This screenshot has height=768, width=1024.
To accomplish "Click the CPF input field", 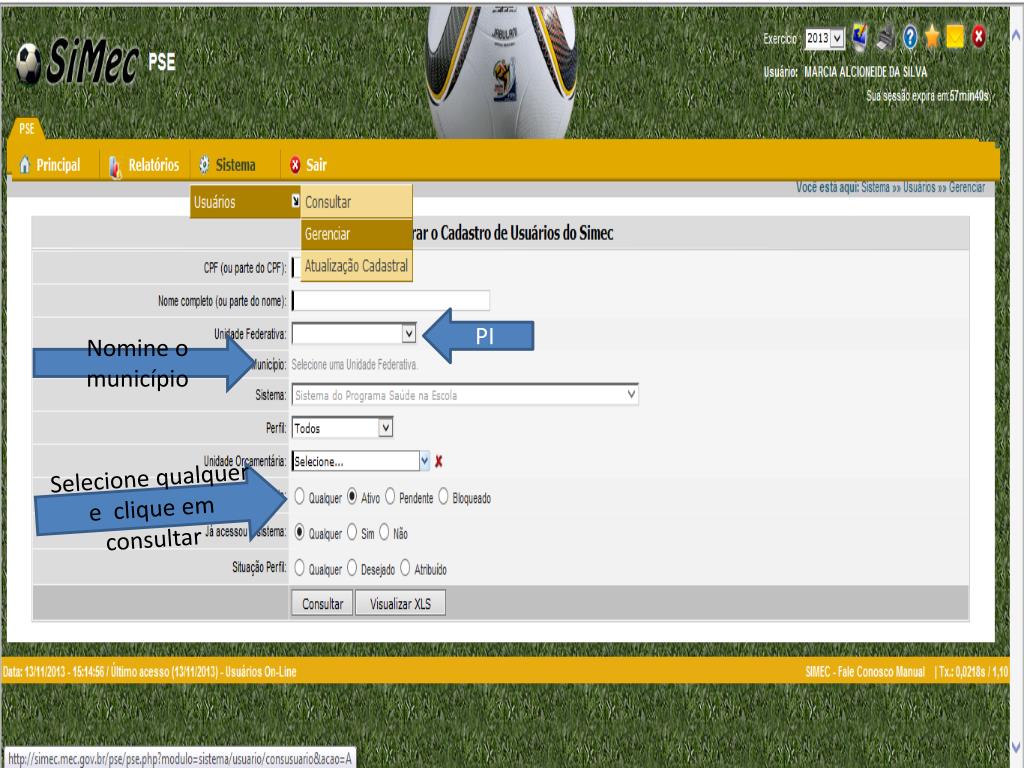I will click(x=296, y=267).
